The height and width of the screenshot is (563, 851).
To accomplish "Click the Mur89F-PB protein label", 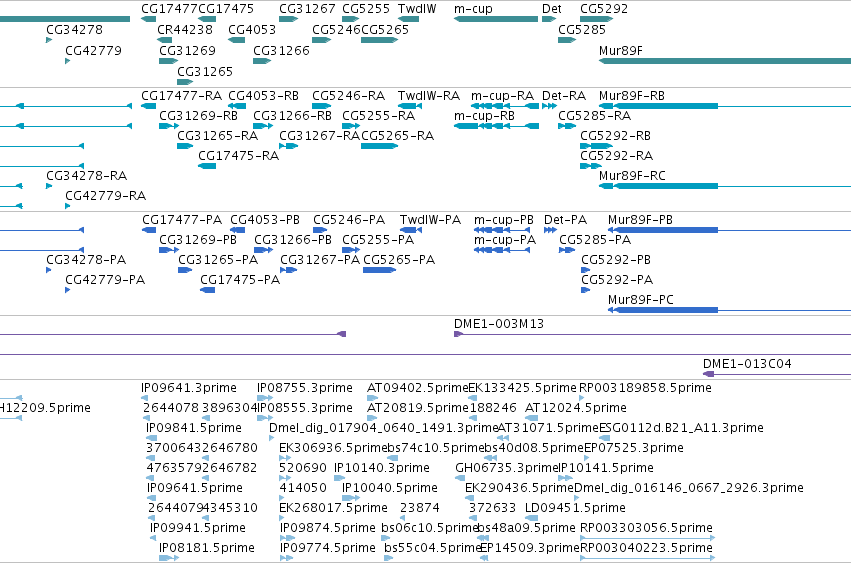I will point(640,220).
